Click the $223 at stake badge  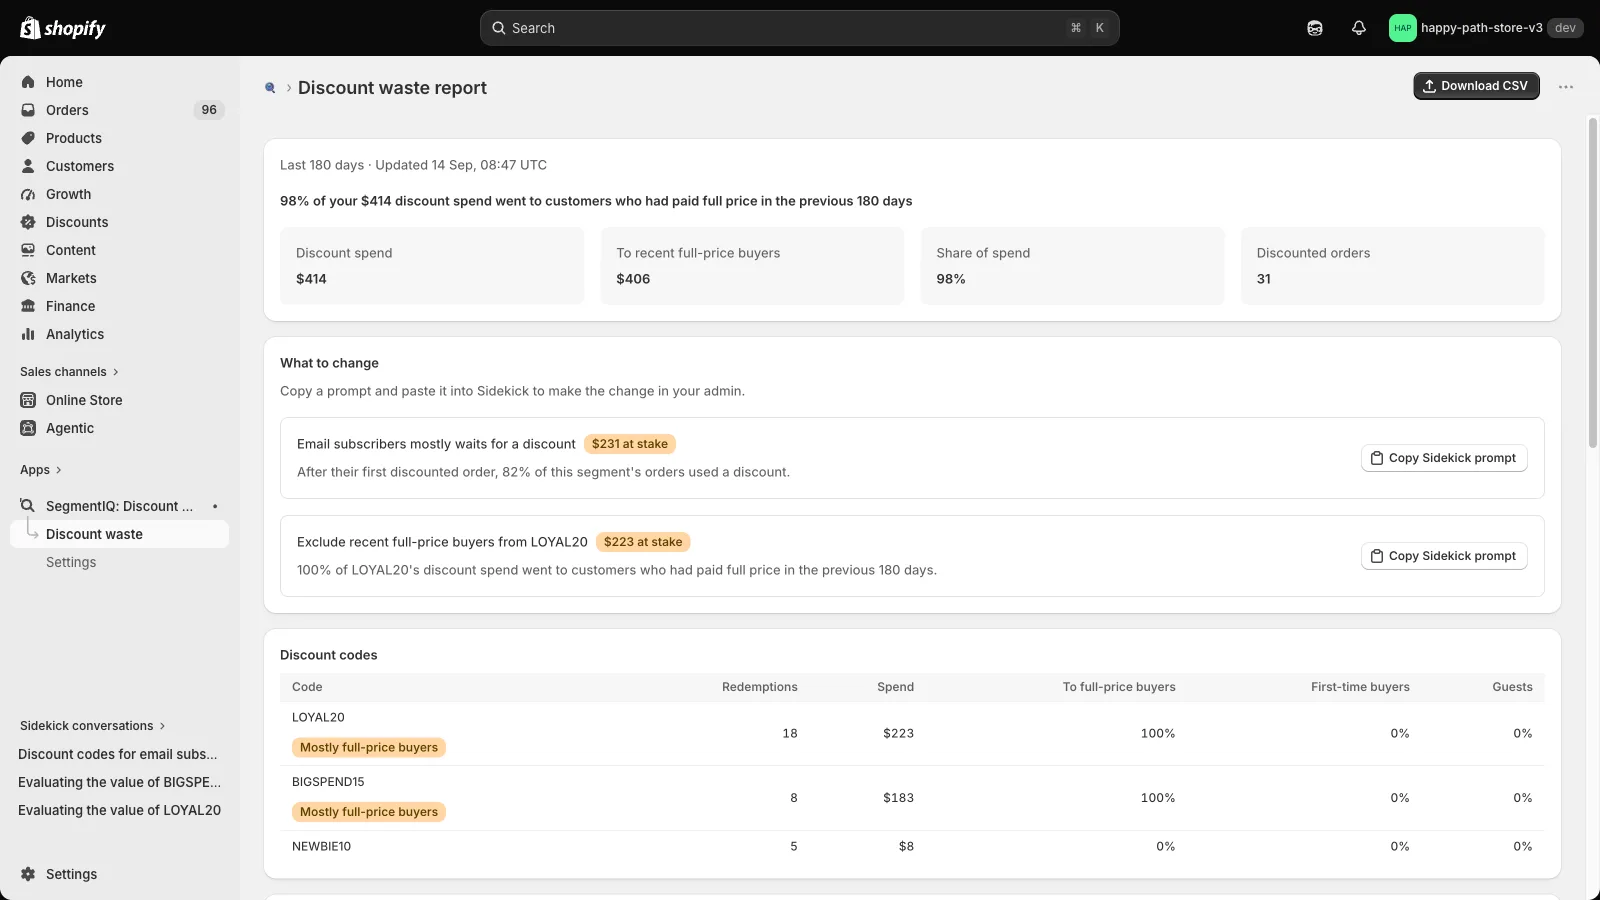click(643, 542)
